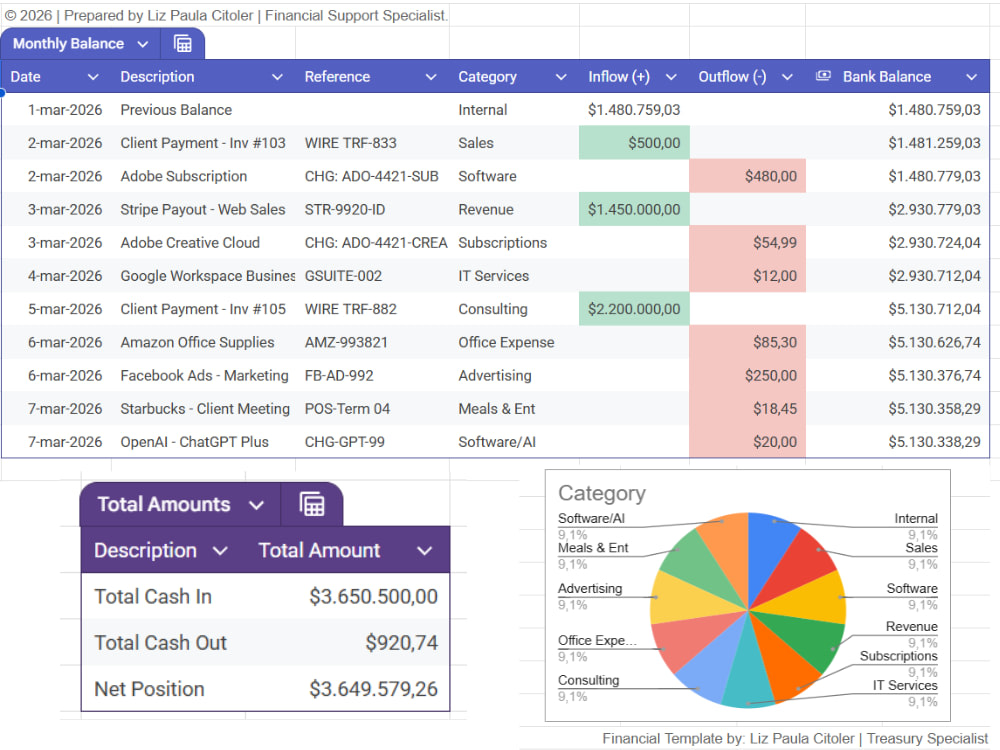Viewport: 1000px width, 750px height.
Task: Select the Total Cash In row label
Action: tap(153, 596)
